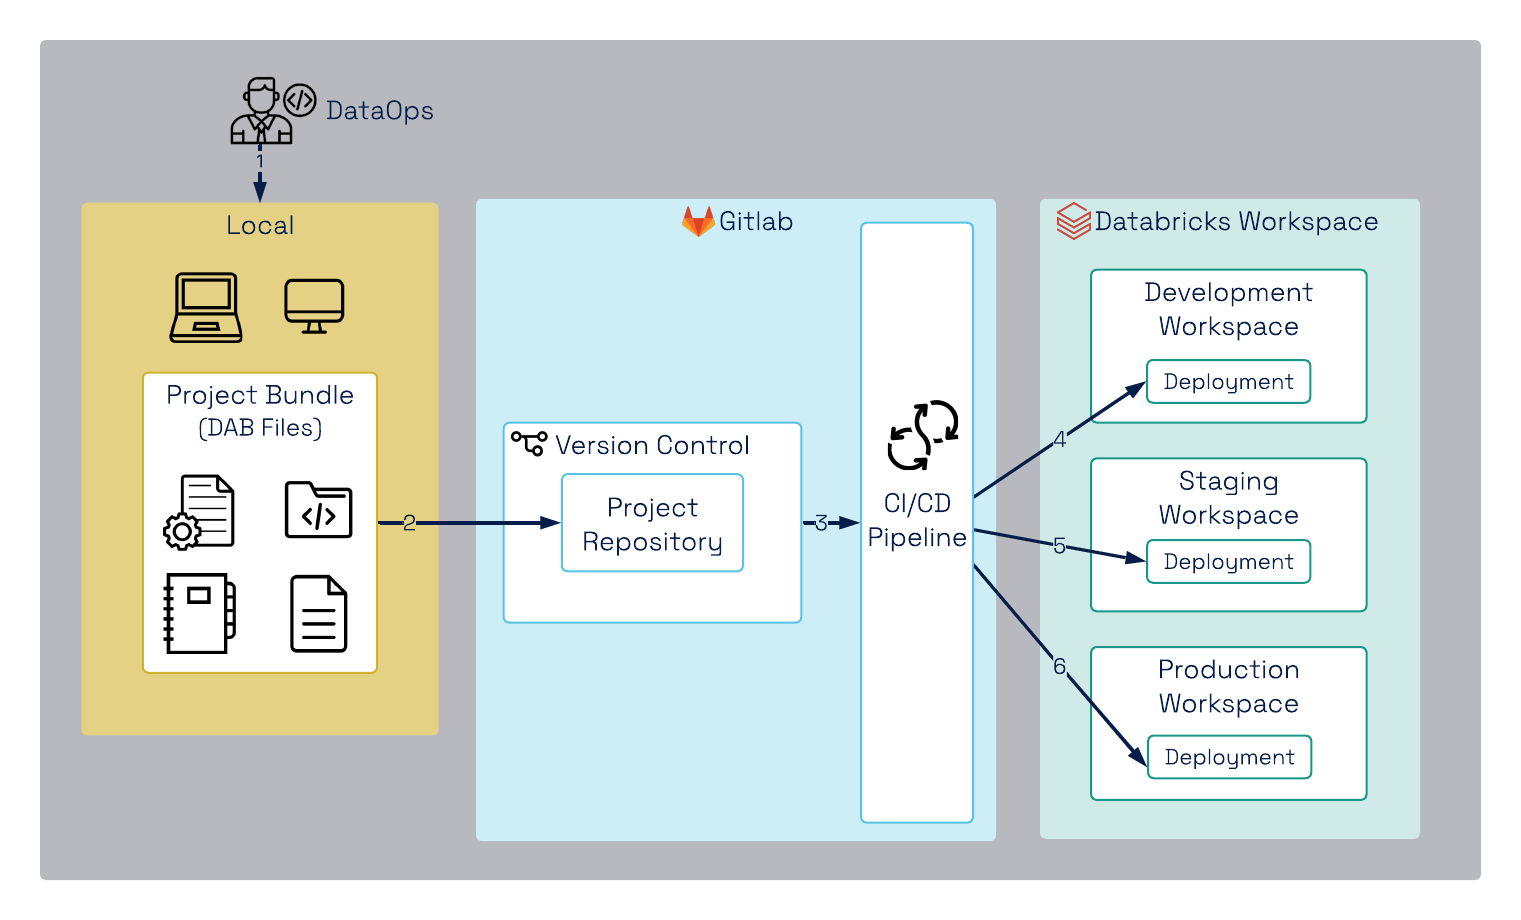Click the laptop icon in the Local box
The width and height of the screenshot is (1521, 920).
point(206,307)
